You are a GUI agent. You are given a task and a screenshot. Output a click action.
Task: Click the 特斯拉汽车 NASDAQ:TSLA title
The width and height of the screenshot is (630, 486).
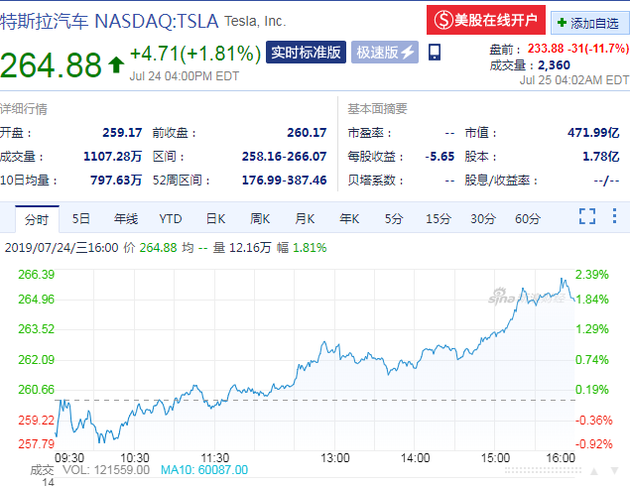109,21
